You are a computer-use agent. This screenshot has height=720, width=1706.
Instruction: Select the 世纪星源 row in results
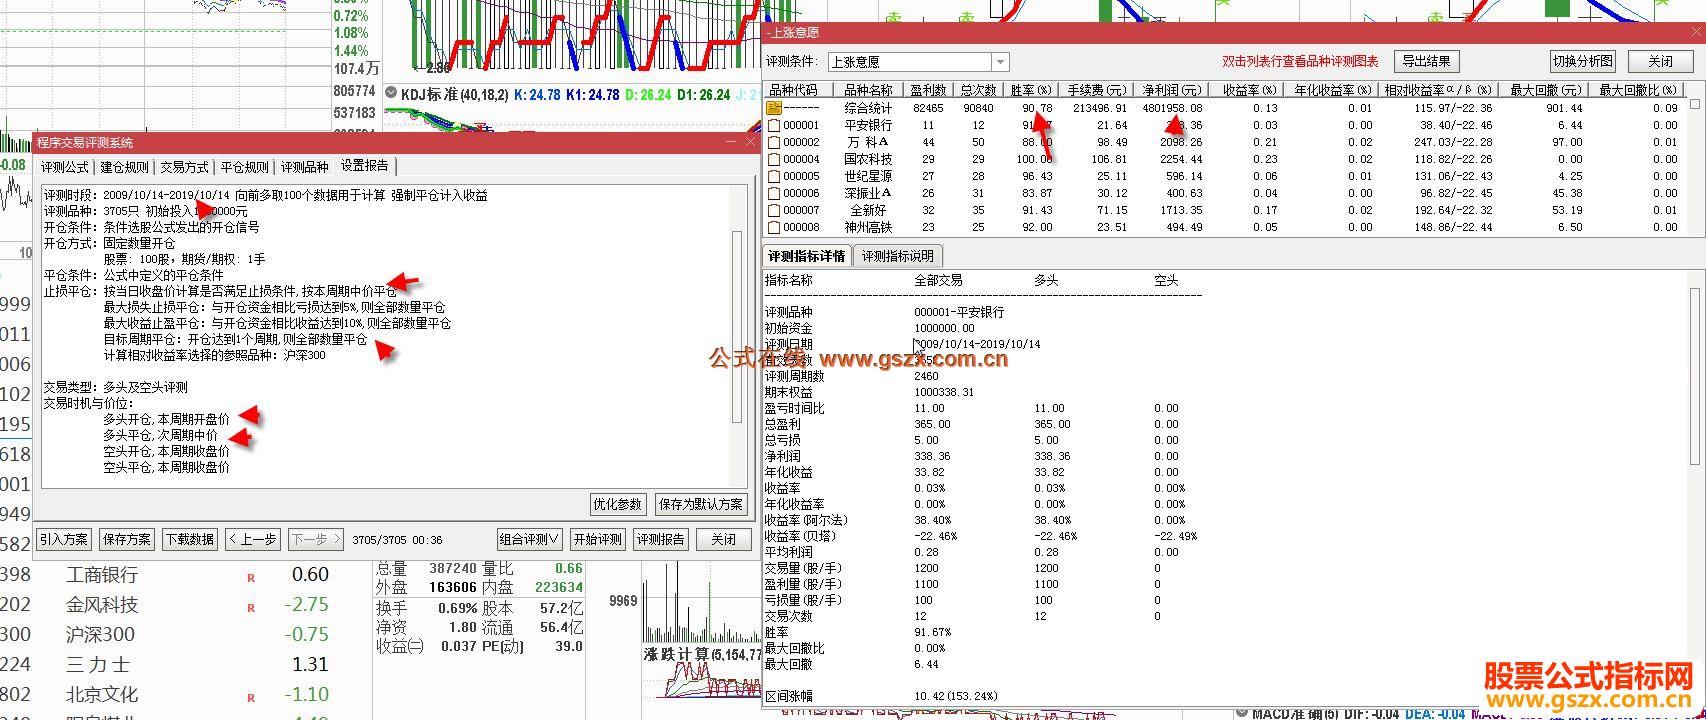pos(1225,176)
